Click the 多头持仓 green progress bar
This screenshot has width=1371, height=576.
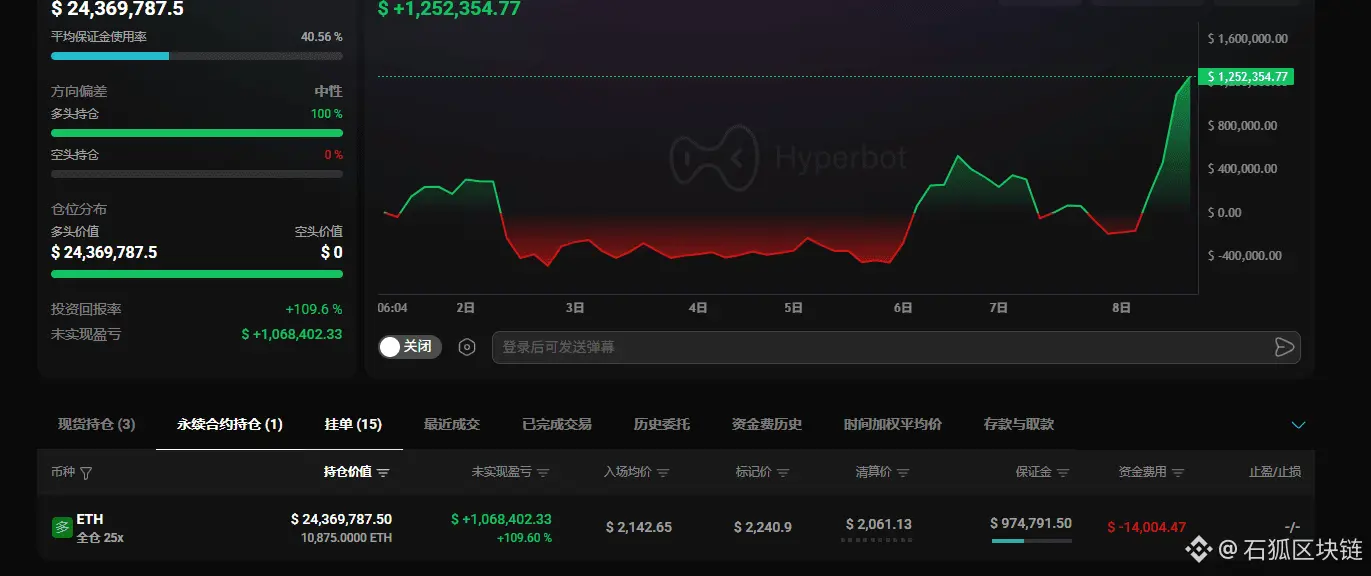pyautogui.click(x=197, y=132)
